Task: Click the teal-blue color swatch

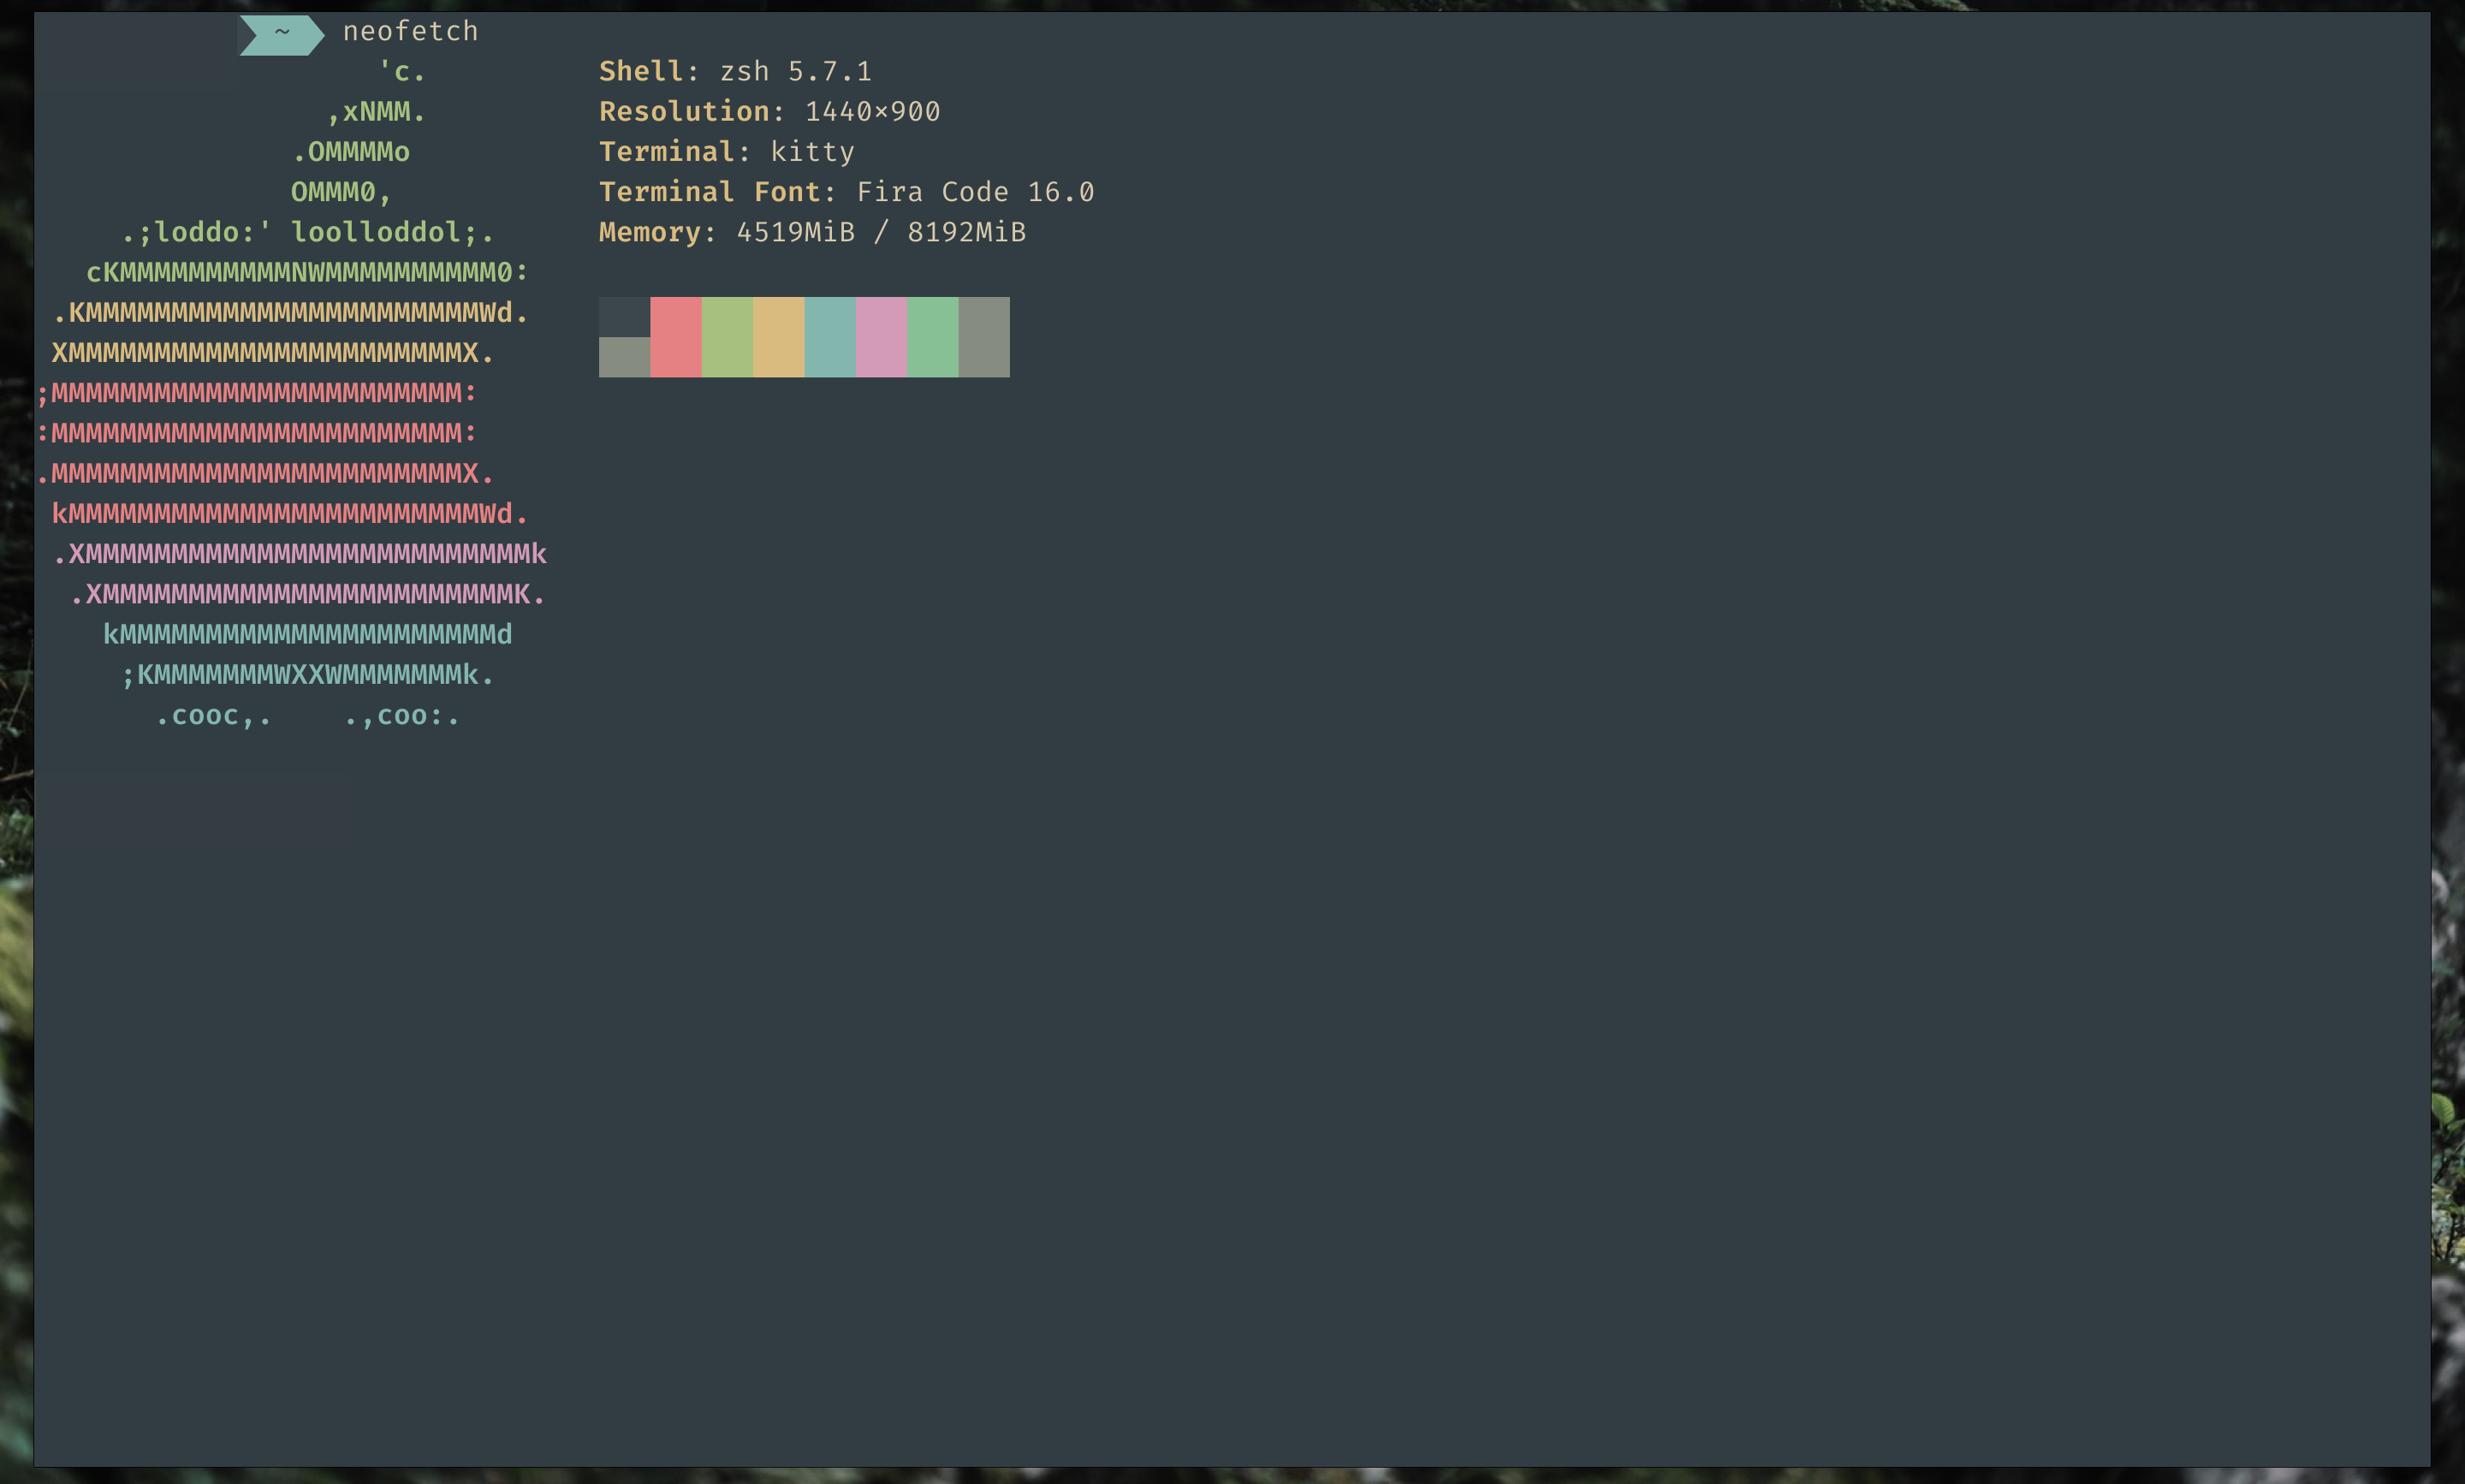Action: pos(829,337)
